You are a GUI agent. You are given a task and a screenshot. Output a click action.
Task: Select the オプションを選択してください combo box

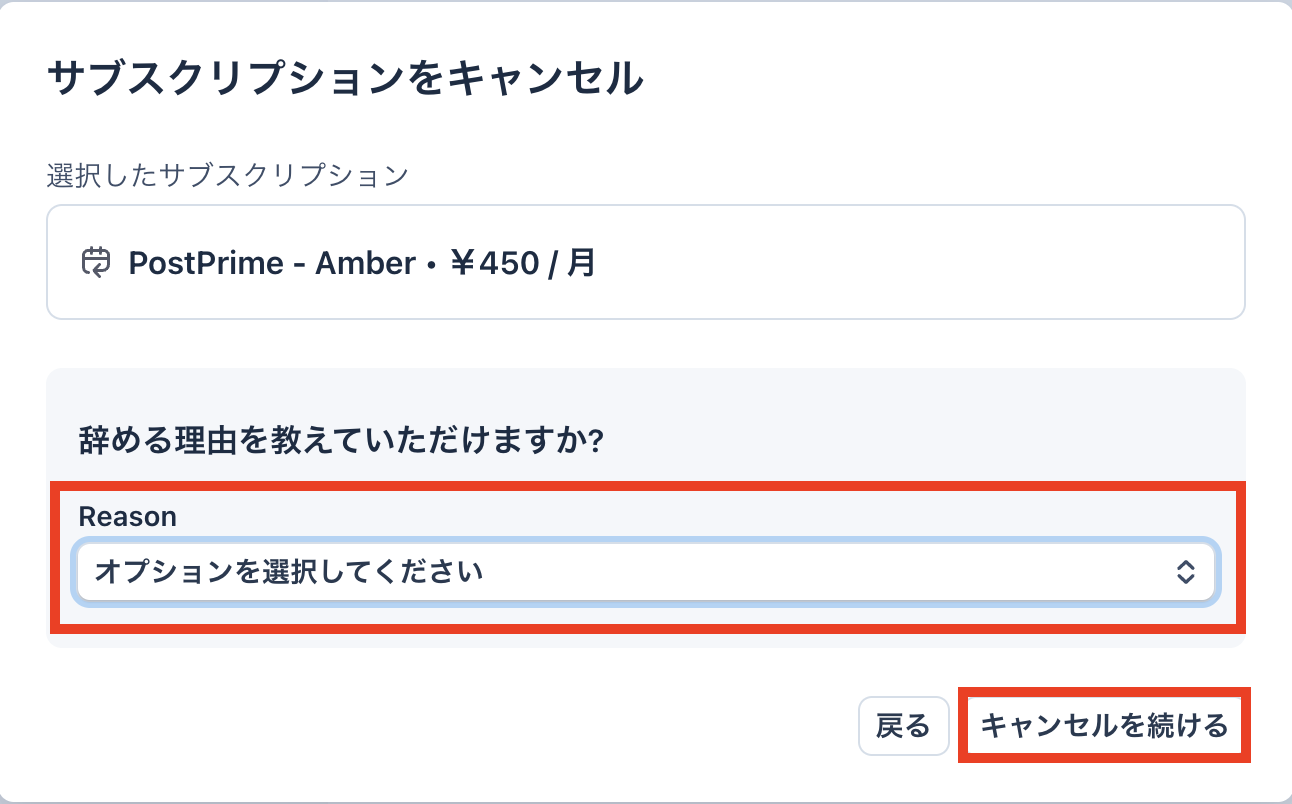coord(646,572)
